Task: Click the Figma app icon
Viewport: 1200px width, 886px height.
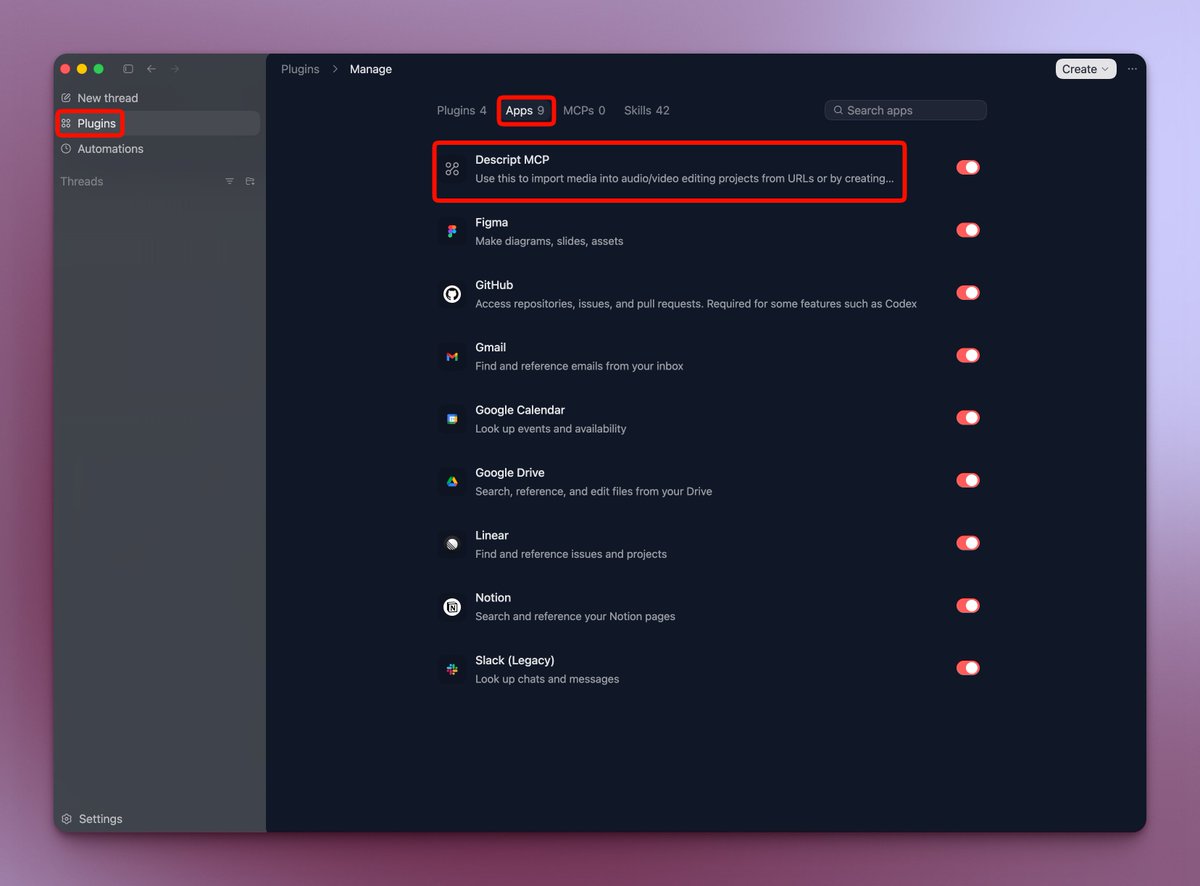Action: (x=452, y=231)
